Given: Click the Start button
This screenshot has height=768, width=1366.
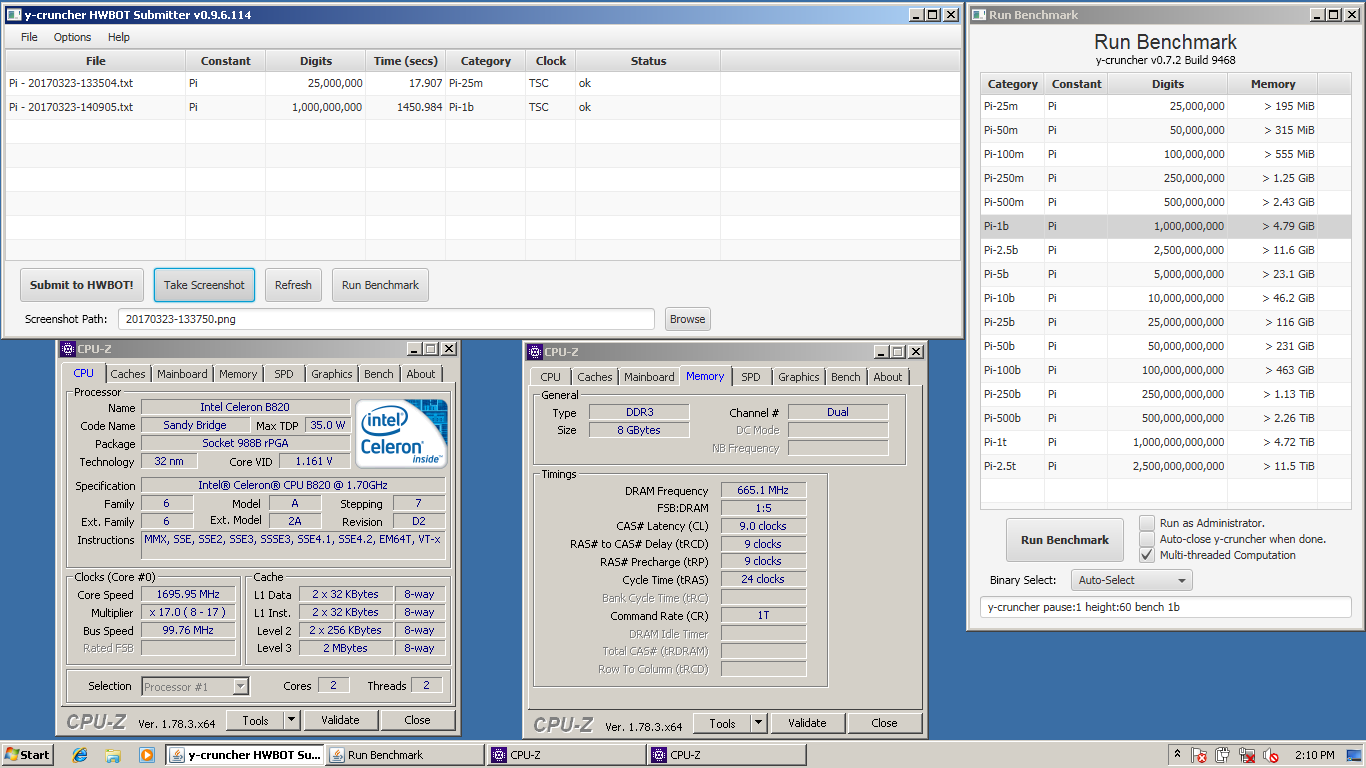Looking at the screenshot, I should [x=27, y=755].
